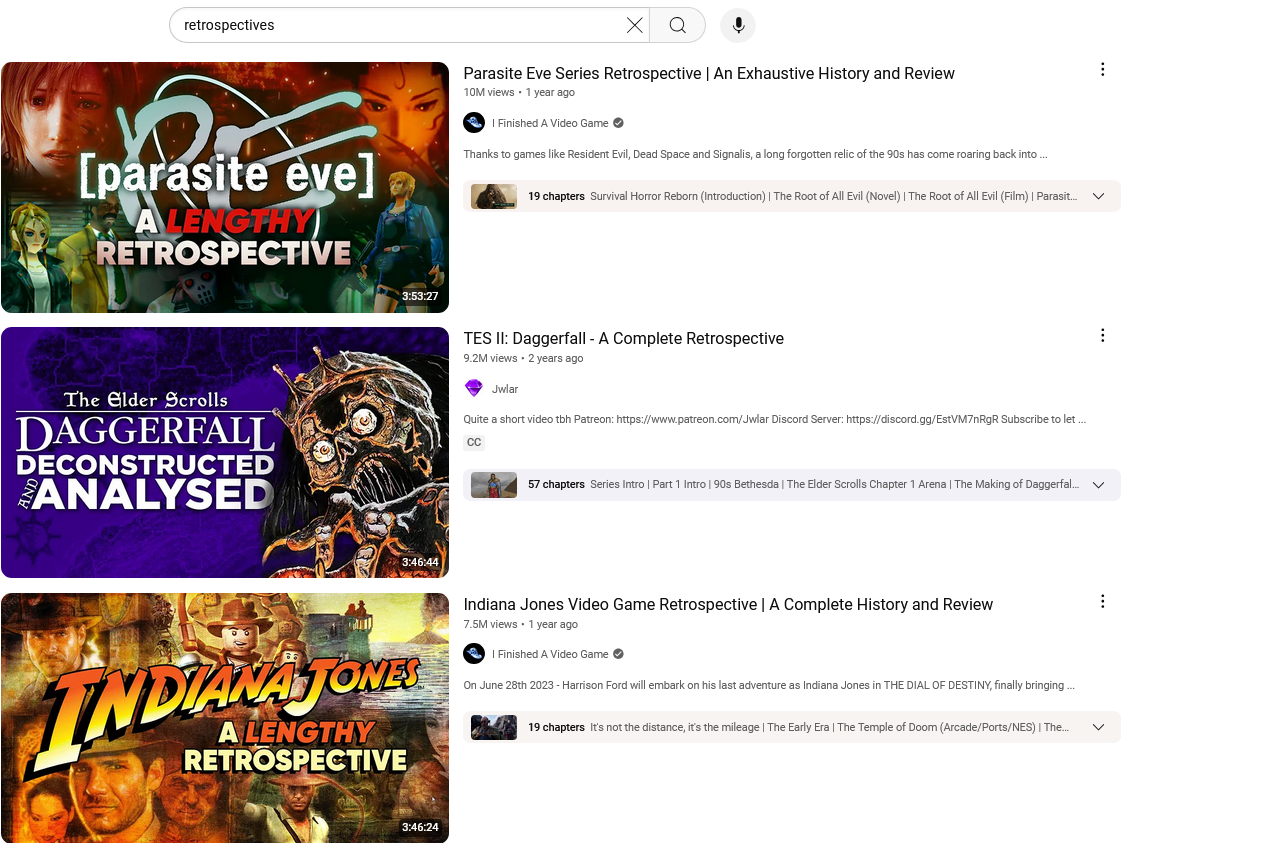Click verified badge beside channel name under Parasite Eve

pos(618,123)
